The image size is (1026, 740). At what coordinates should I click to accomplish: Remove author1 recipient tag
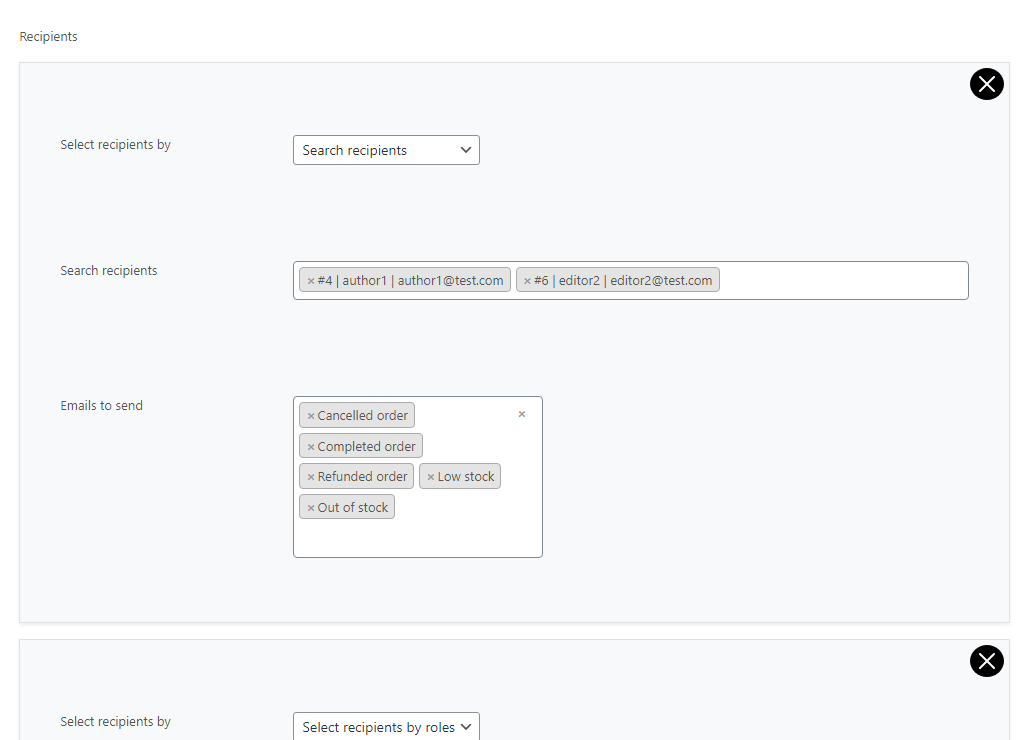click(311, 281)
